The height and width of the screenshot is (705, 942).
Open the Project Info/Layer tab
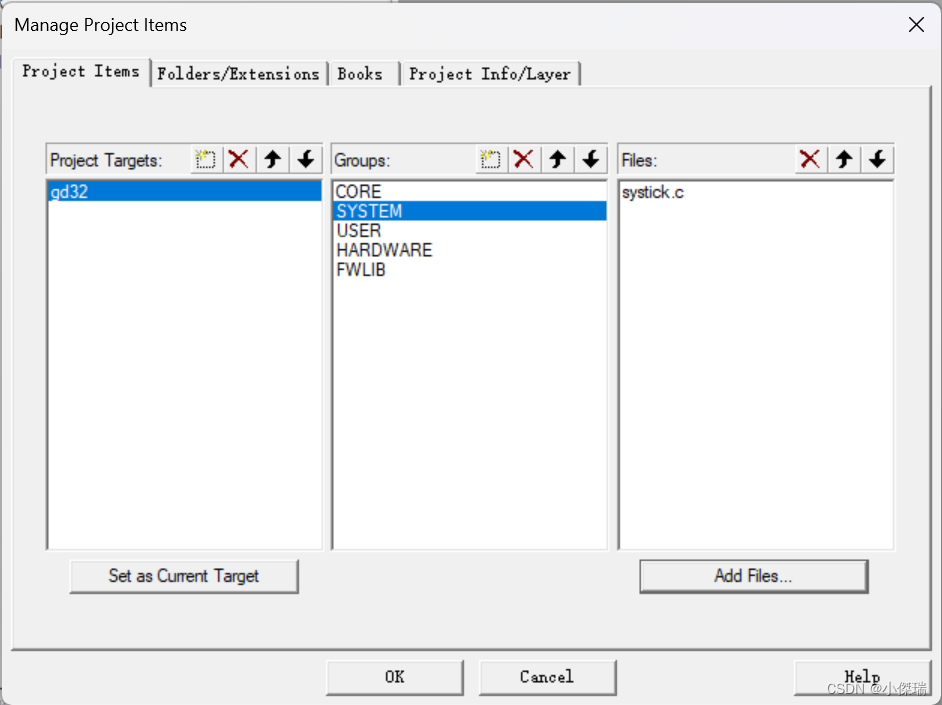(490, 74)
